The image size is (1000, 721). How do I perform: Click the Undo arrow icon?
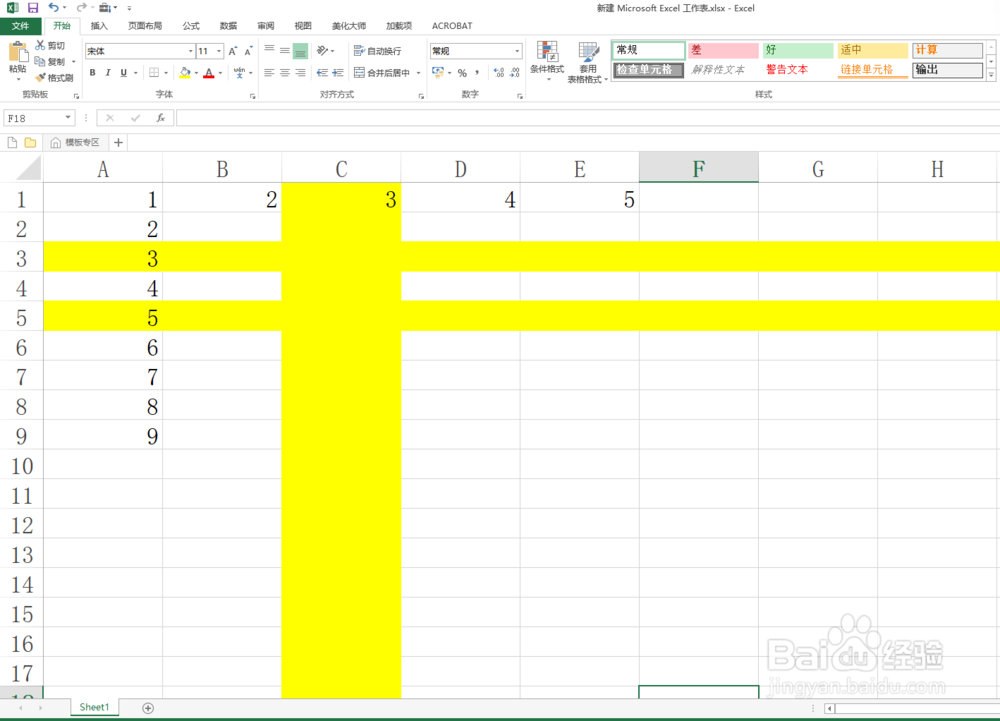point(54,8)
